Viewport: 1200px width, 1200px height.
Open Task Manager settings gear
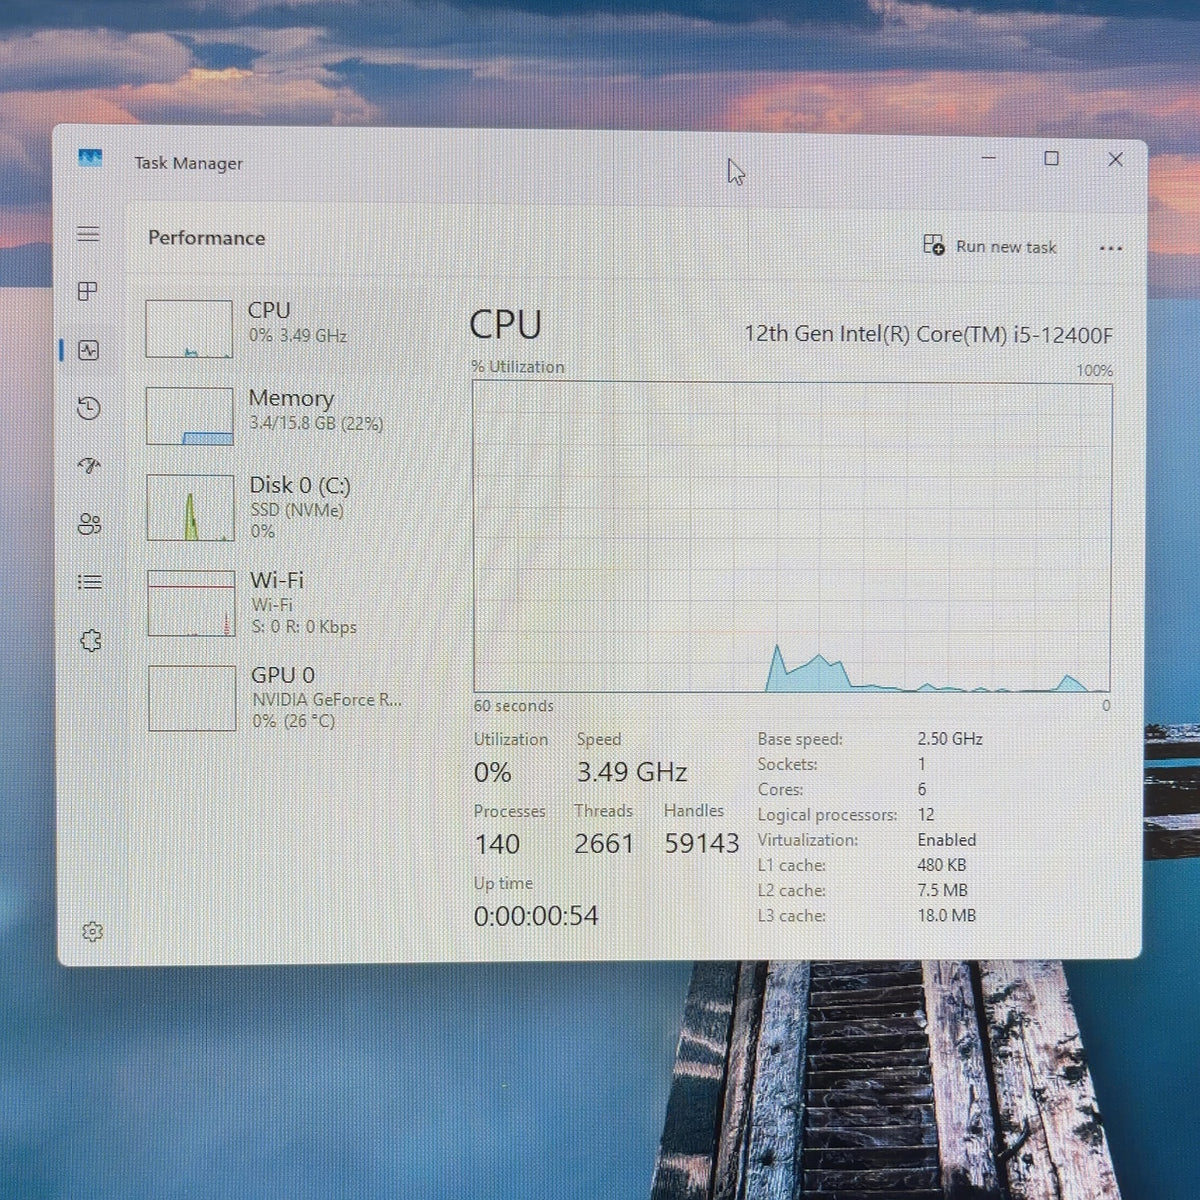click(x=92, y=932)
